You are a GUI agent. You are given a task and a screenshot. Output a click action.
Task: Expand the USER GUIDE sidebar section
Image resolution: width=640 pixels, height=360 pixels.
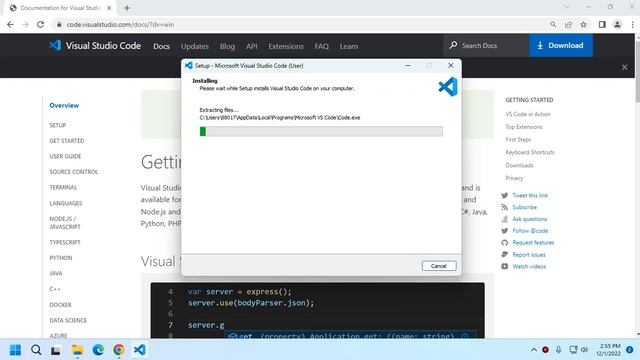coord(65,156)
